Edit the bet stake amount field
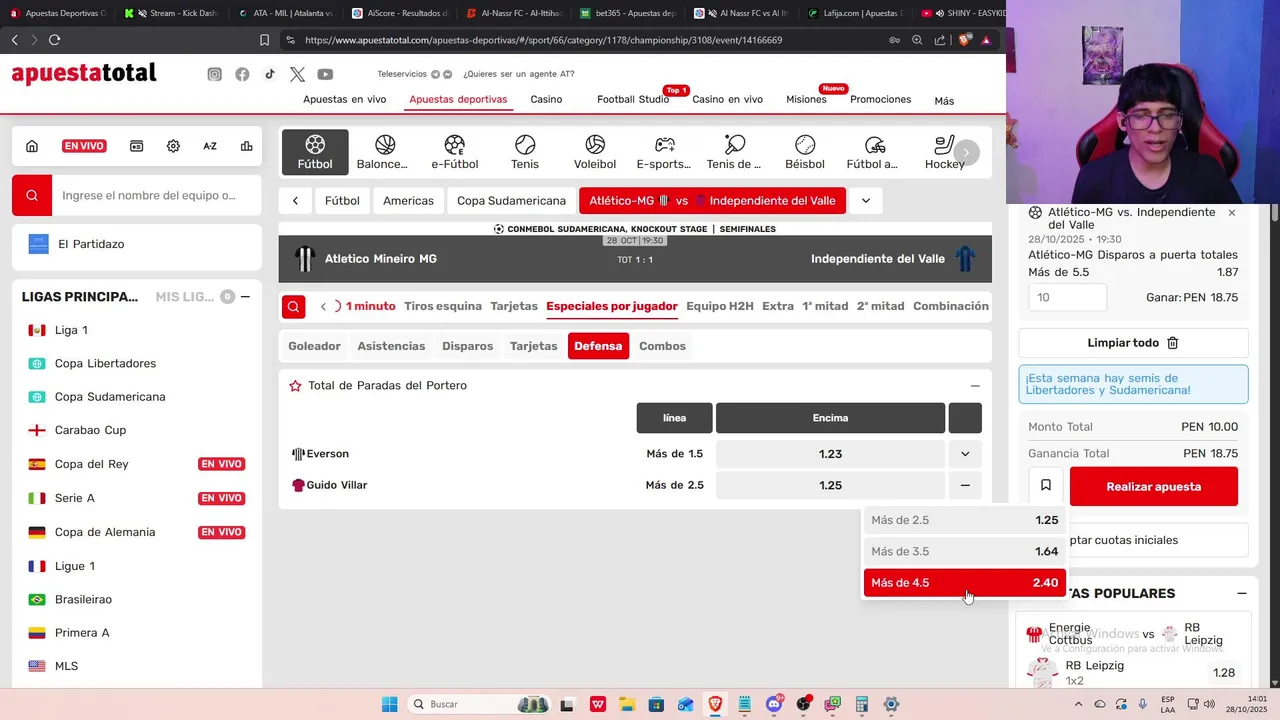1280x720 pixels. (x=1067, y=297)
